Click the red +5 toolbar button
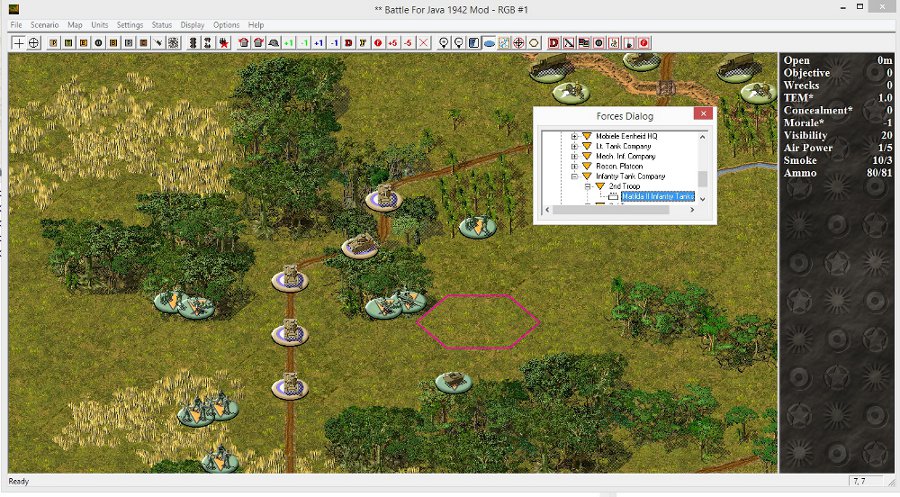Viewport: 900px width, 497px height. pyautogui.click(x=393, y=43)
